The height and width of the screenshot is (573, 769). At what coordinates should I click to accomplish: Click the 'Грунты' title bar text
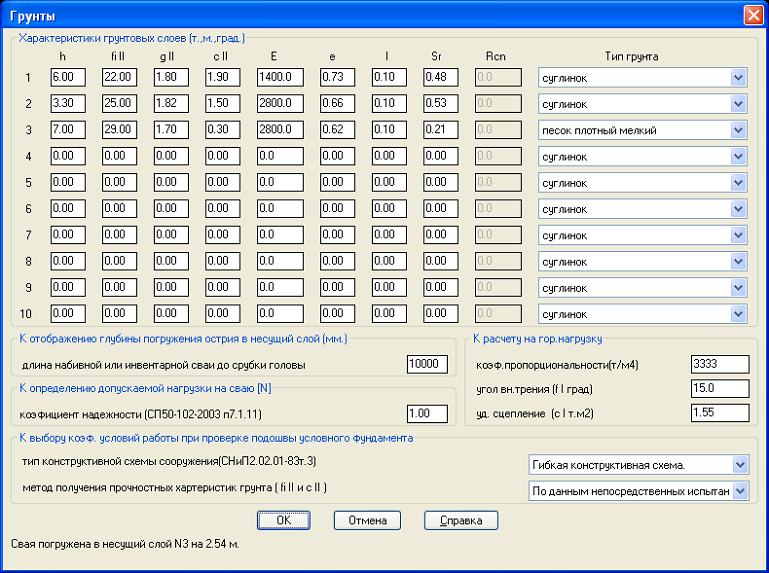[32, 16]
